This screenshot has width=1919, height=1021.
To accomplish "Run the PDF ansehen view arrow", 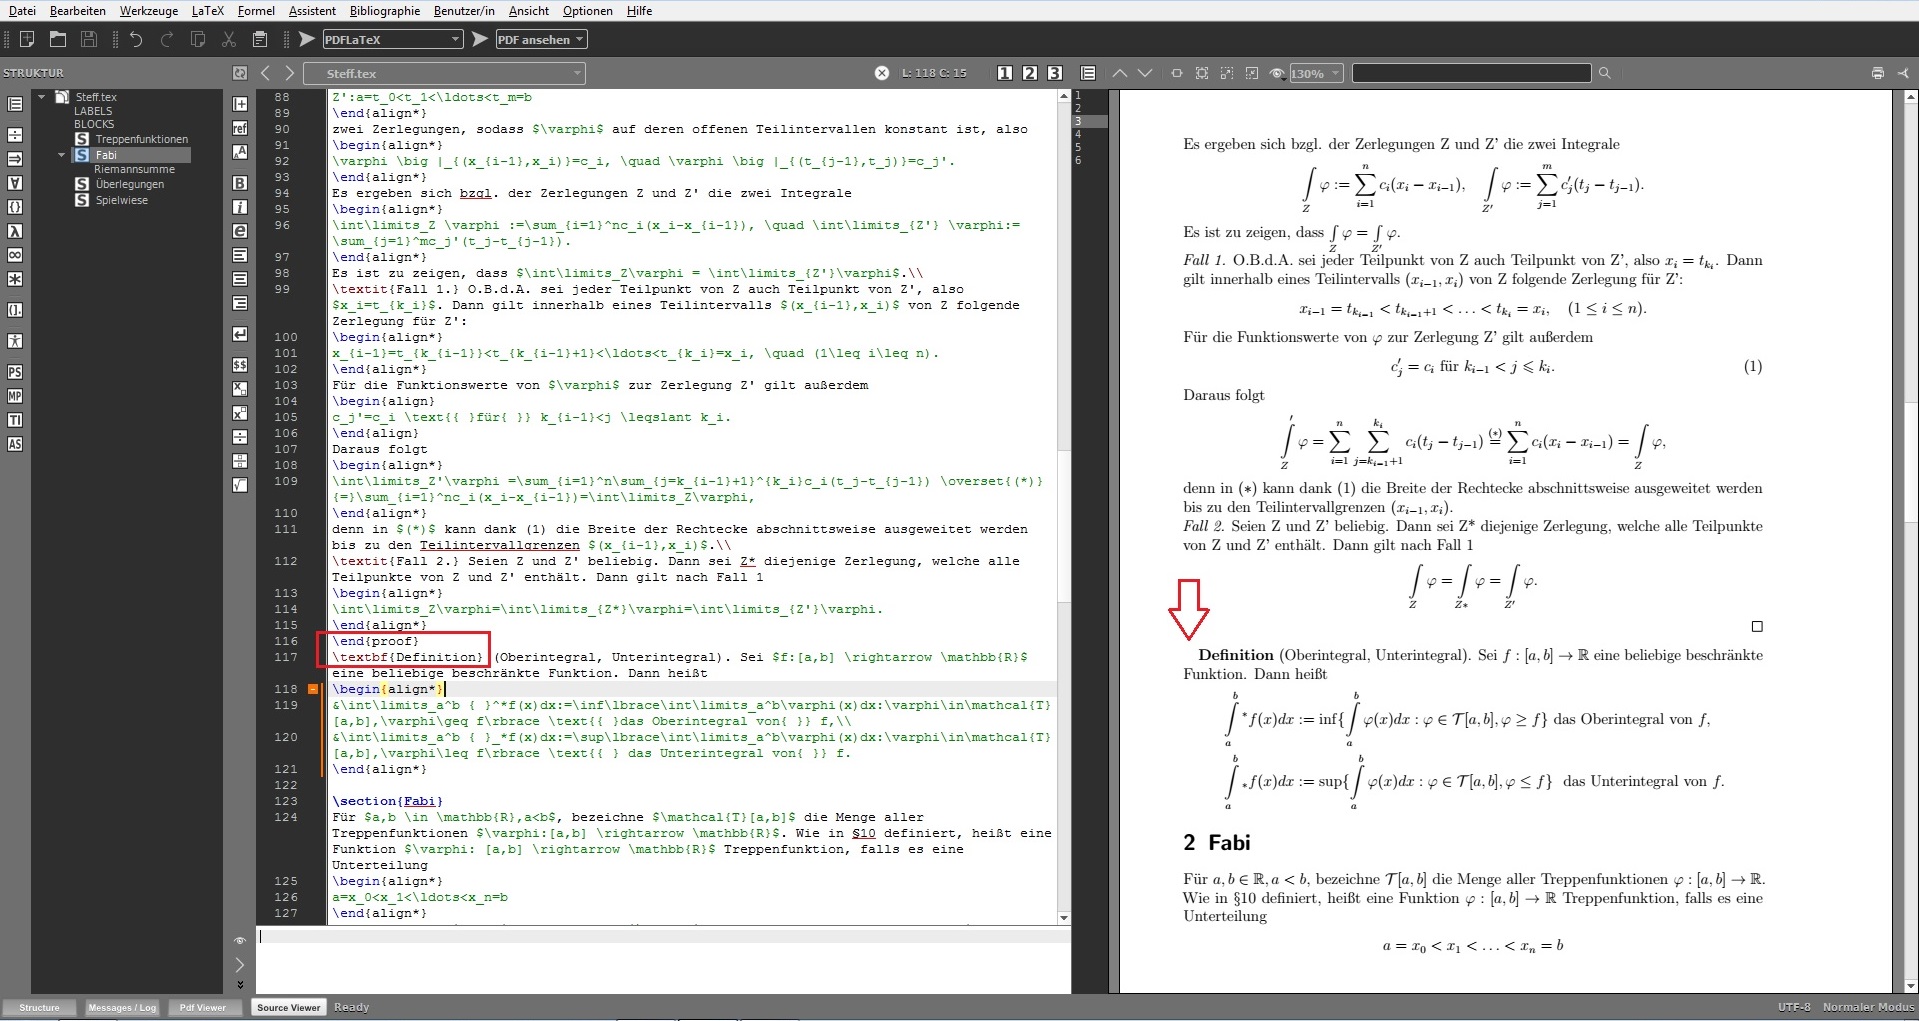I will [x=480, y=39].
